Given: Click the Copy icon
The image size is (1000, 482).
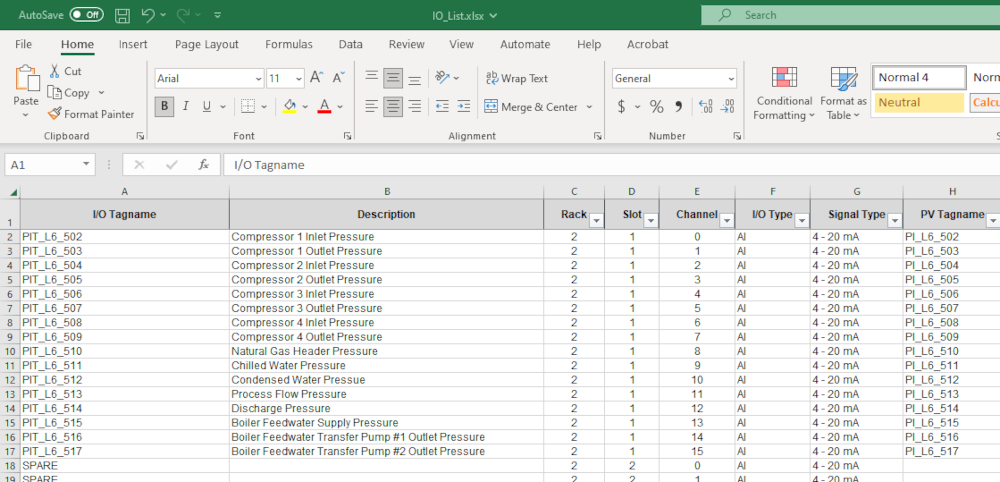Looking at the screenshot, I should pos(55,92).
